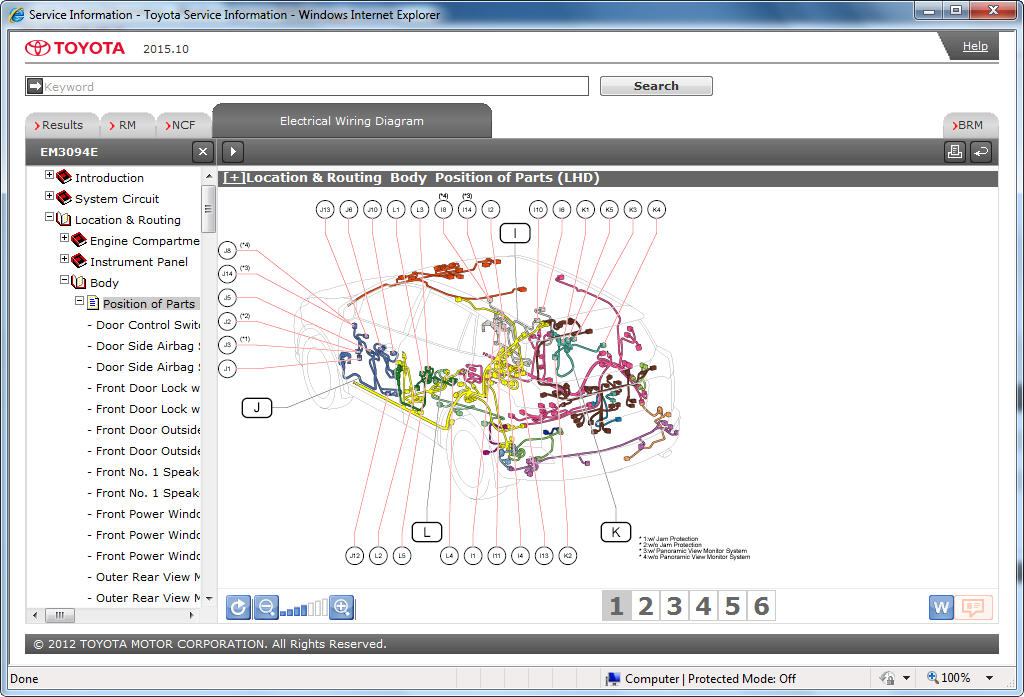
Task: Expand the Instrument Panel node
Action: [x=64, y=259]
